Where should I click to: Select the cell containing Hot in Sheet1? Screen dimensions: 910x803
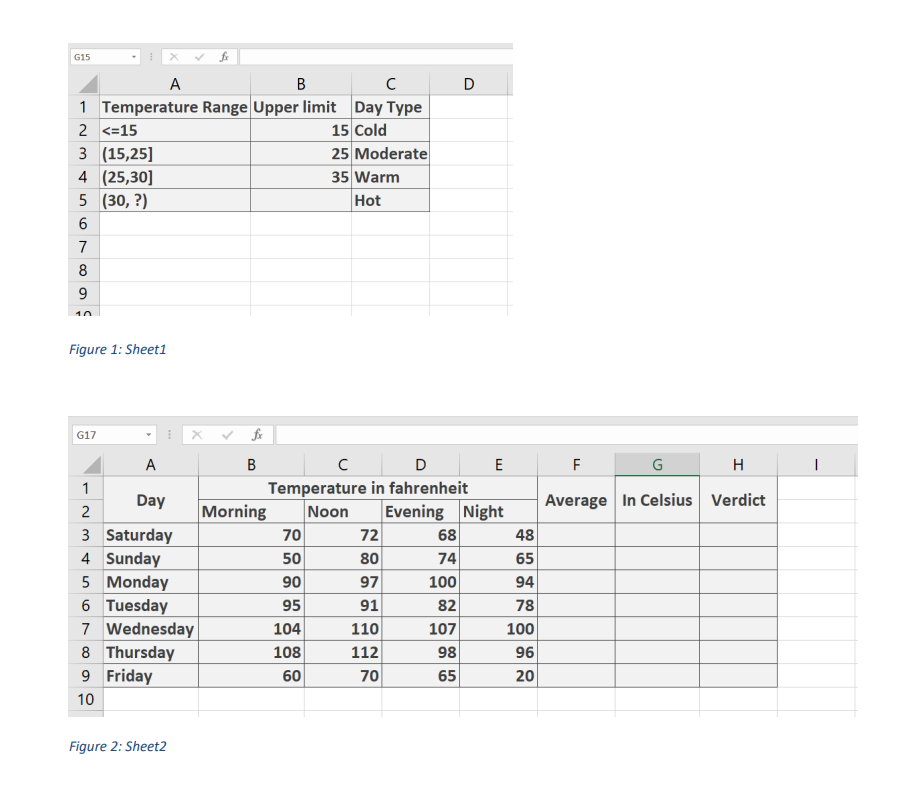[390, 200]
